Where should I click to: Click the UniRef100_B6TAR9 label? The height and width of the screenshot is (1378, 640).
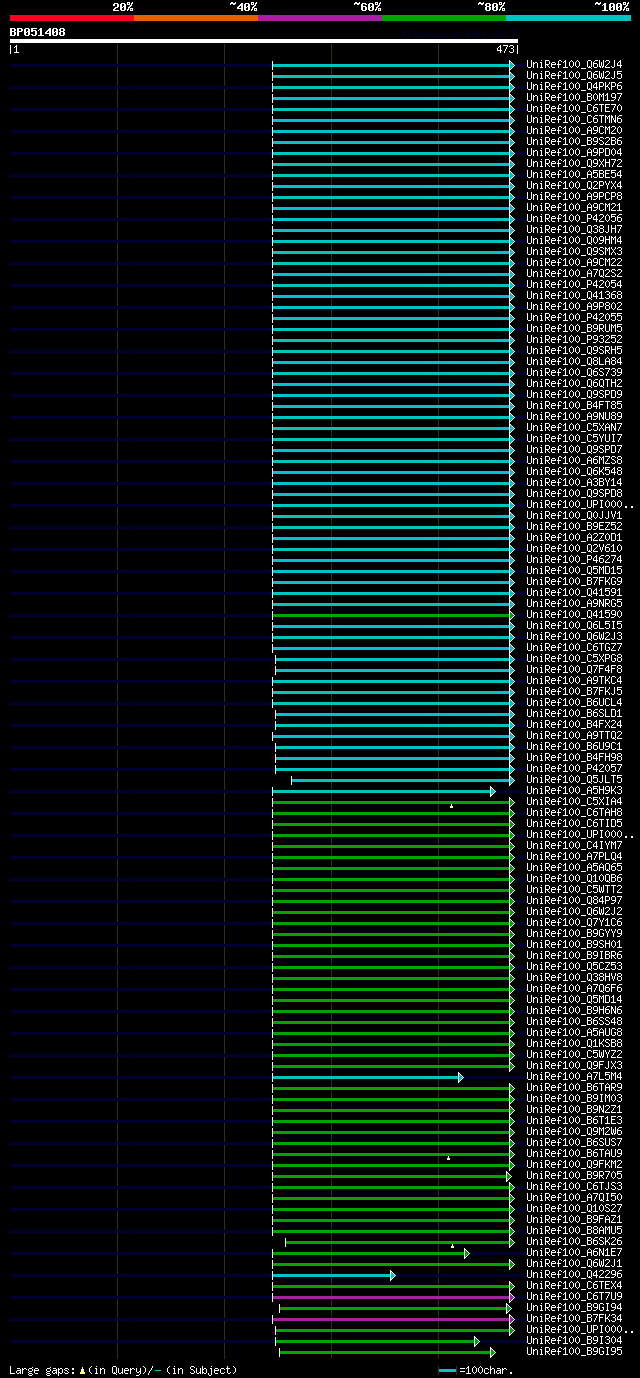click(x=574, y=1087)
